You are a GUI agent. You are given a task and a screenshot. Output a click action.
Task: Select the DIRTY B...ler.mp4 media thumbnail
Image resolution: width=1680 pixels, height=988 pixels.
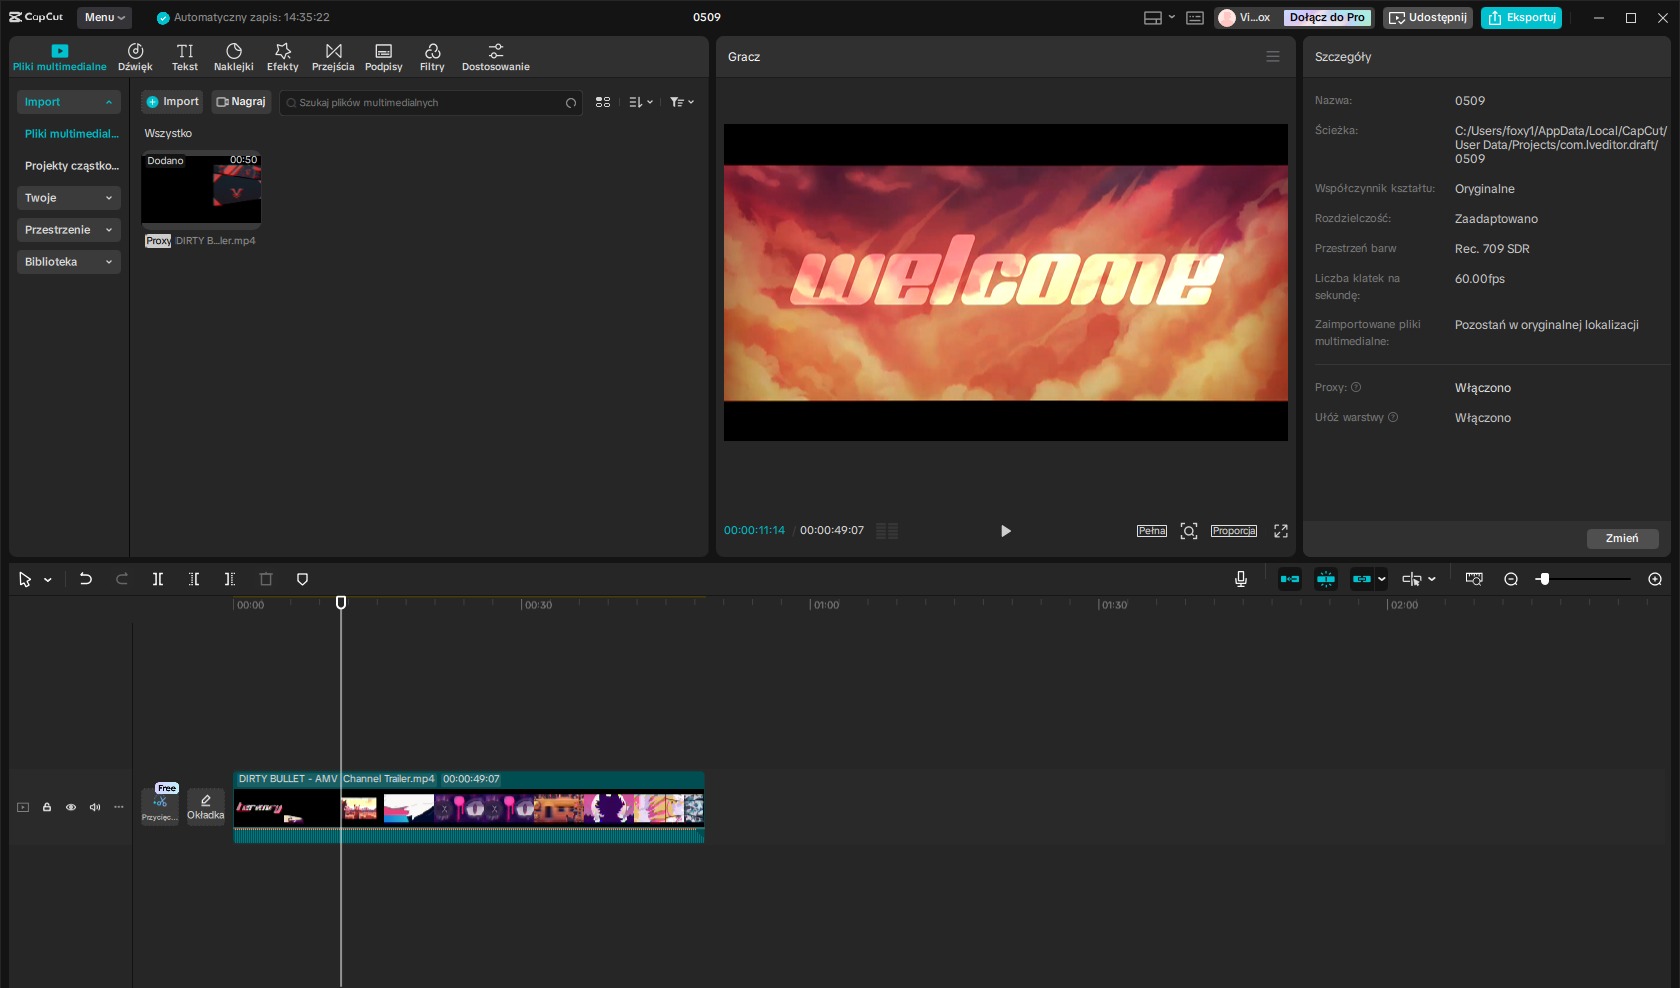coord(200,190)
